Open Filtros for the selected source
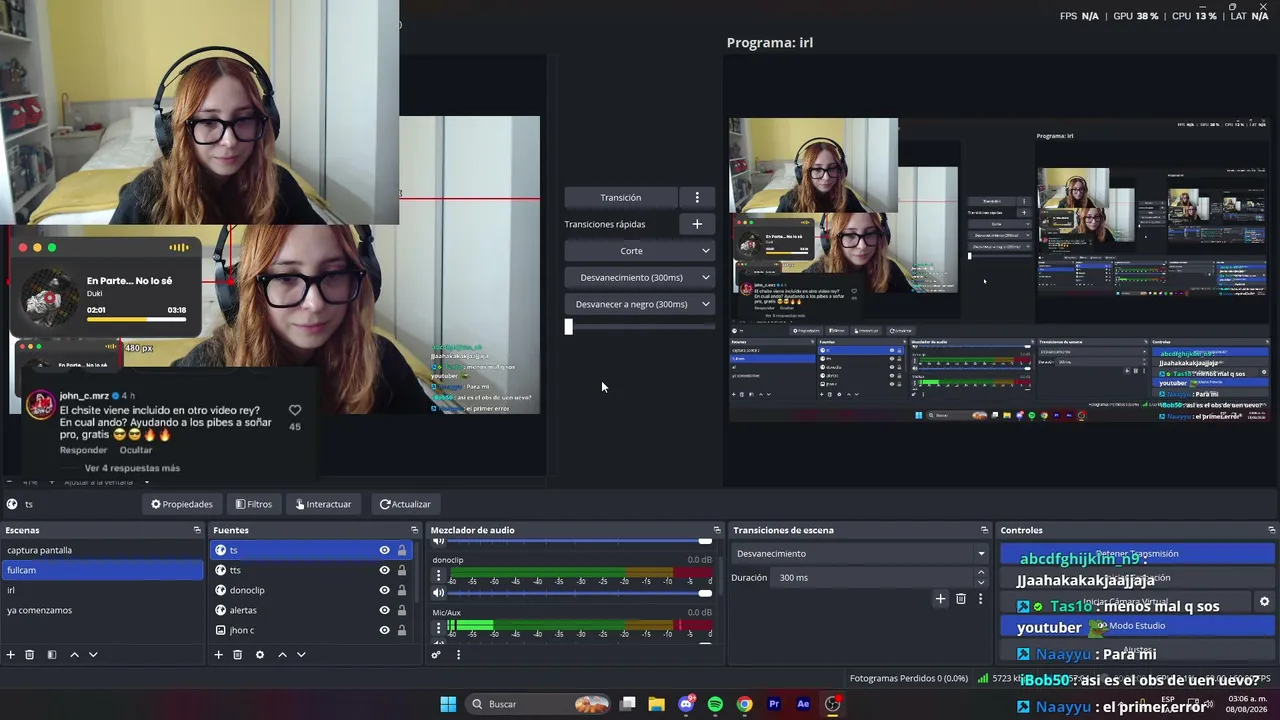The image size is (1280, 720). click(x=254, y=504)
